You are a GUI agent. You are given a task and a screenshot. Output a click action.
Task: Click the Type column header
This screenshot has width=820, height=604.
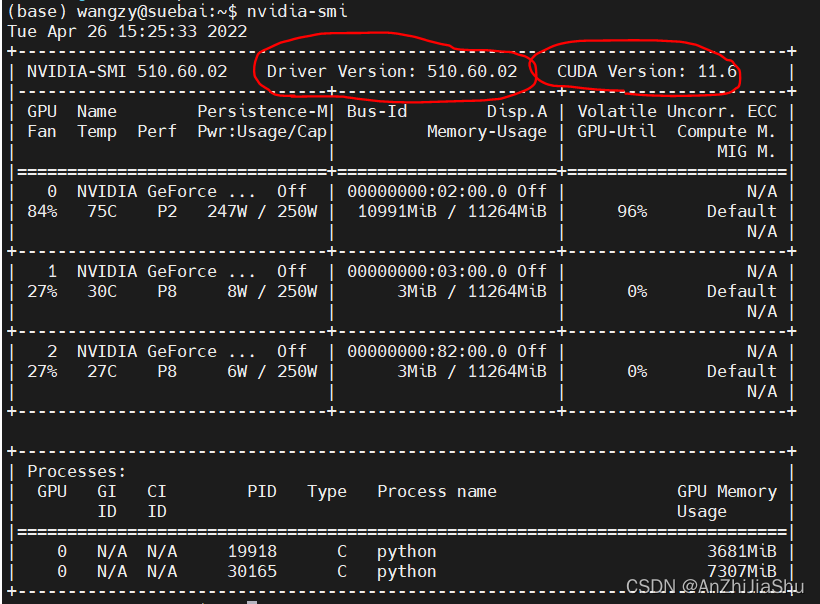tap(327, 493)
